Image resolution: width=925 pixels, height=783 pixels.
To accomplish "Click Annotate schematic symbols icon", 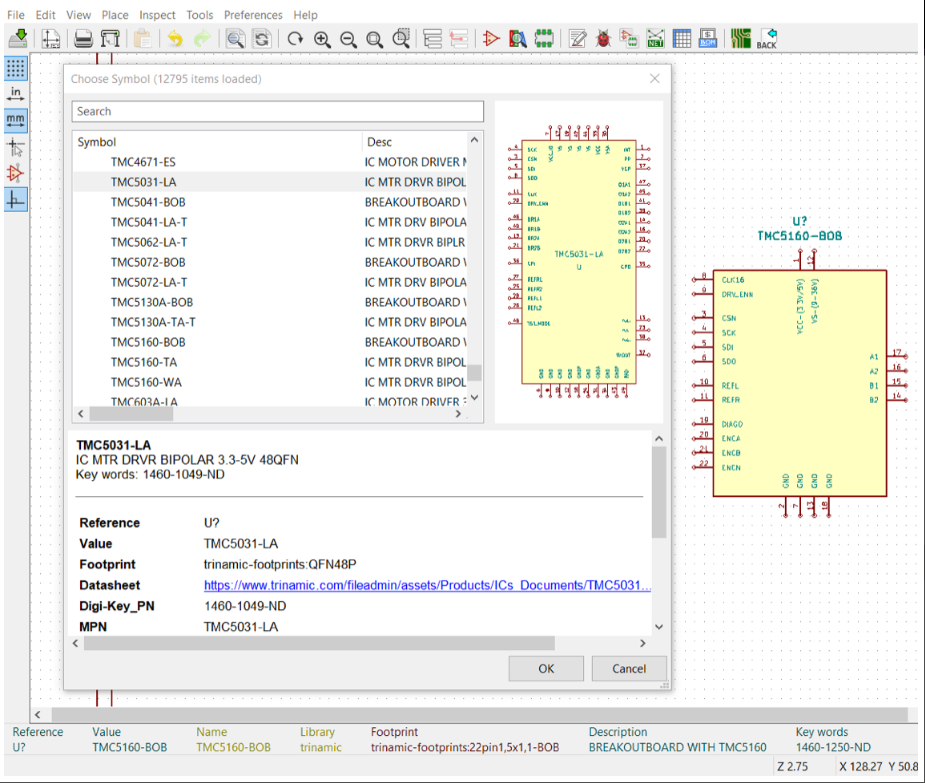I will coord(577,39).
